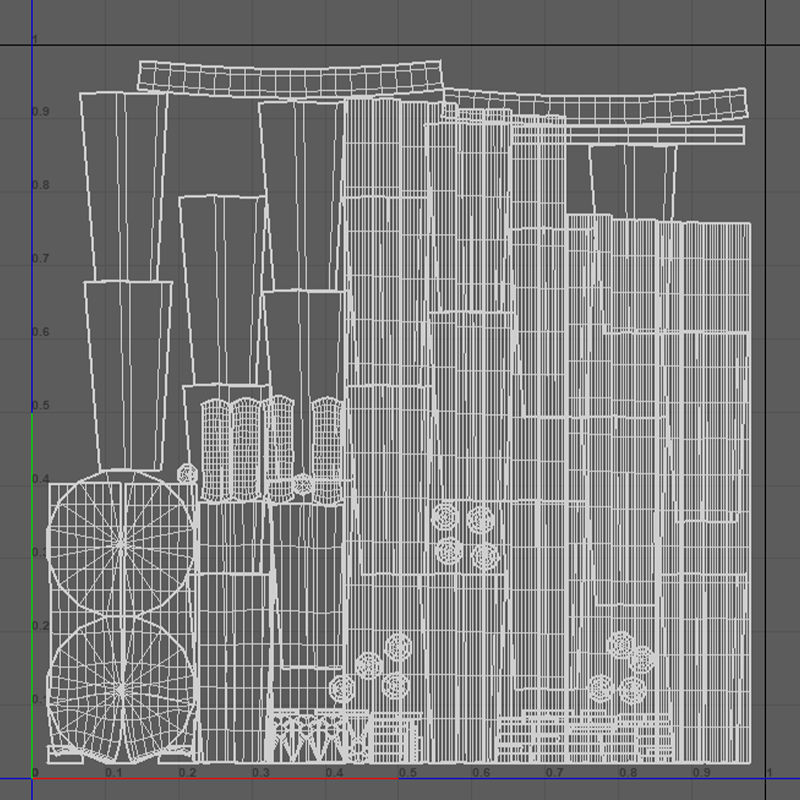Click the '0.7' label on the horizontal axis
Screen dimensions: 800x800
555,772
